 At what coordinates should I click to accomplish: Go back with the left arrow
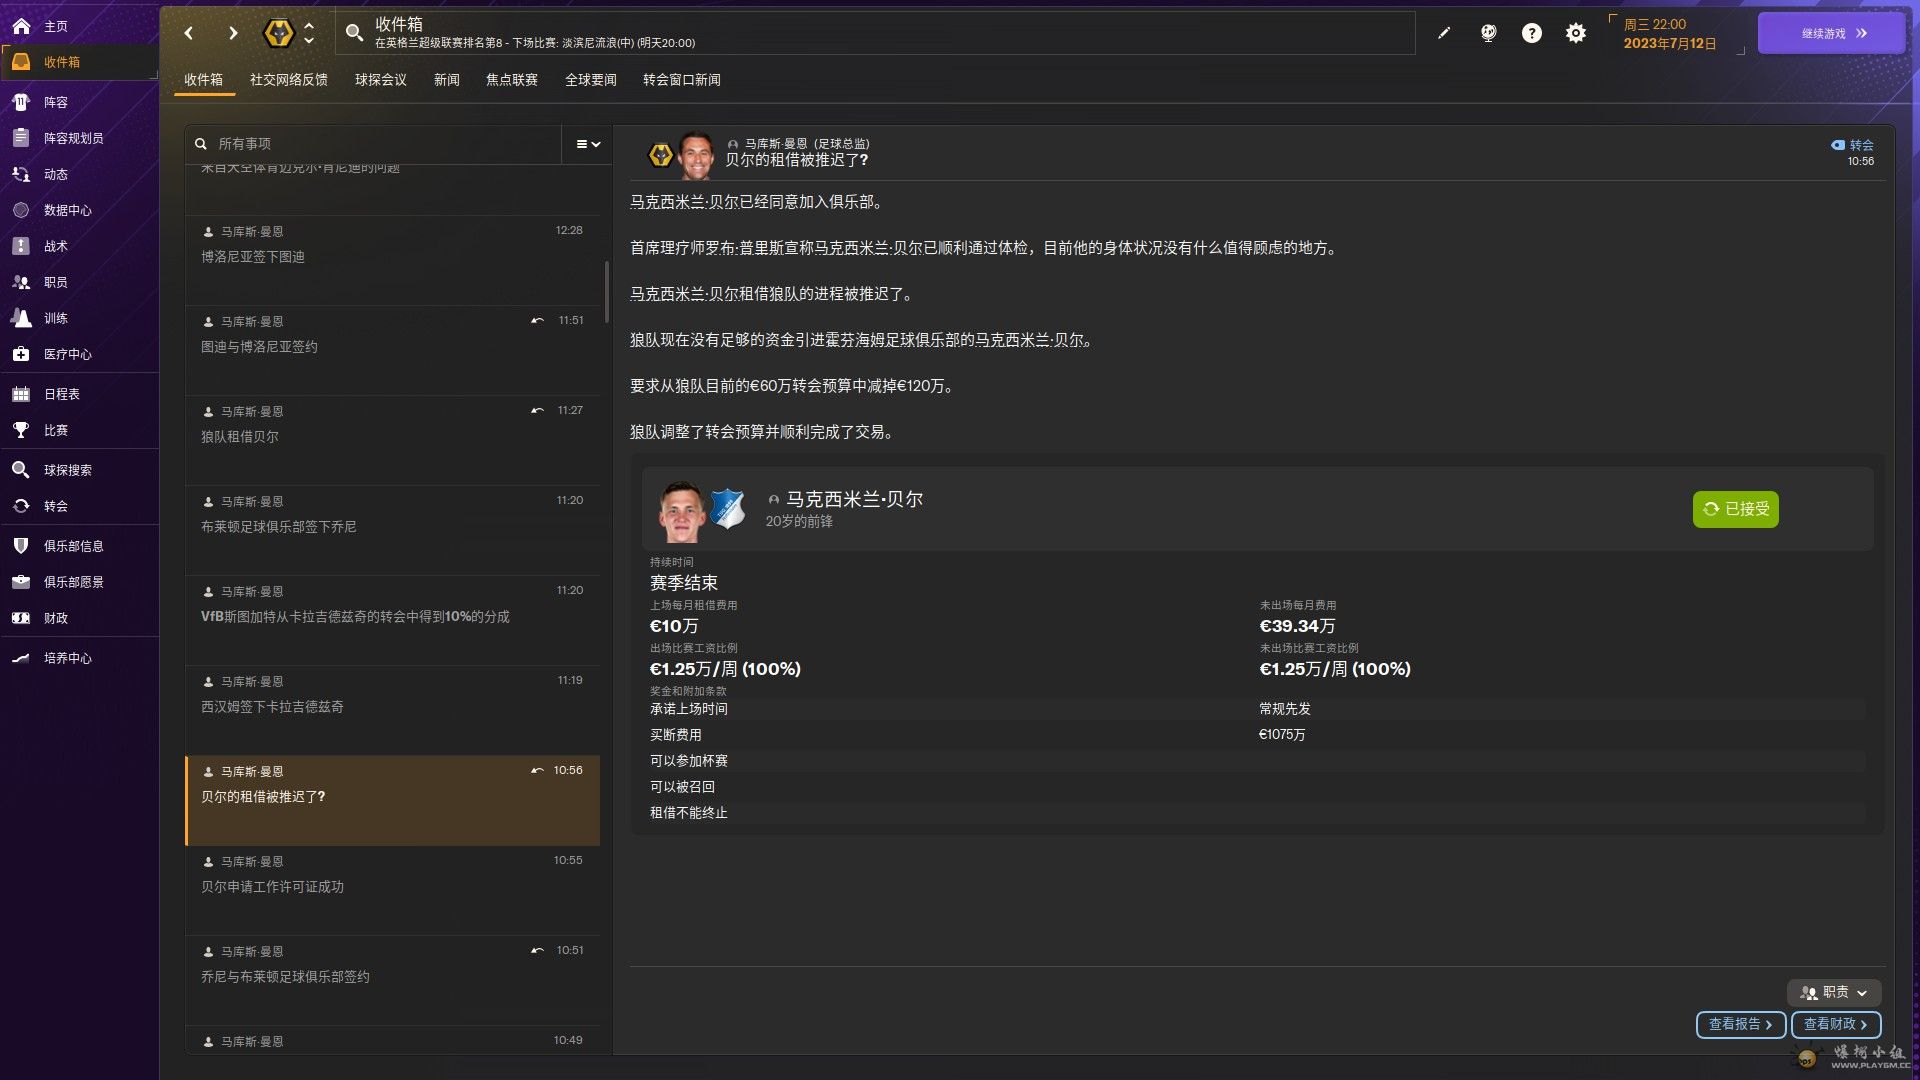click(x=188, y=33)
